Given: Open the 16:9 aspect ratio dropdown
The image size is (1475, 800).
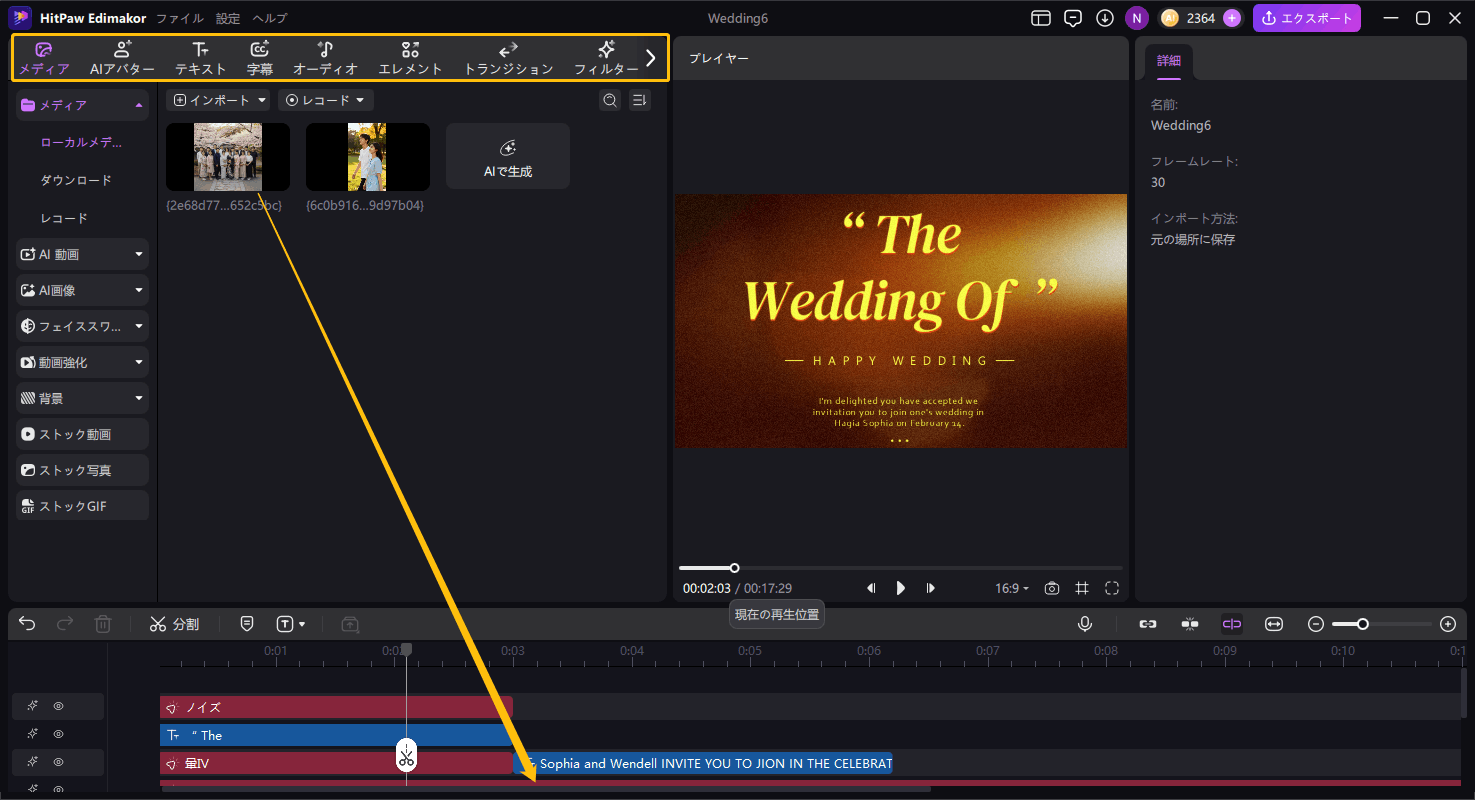Looking at the screenshot, I should 1011,588.
